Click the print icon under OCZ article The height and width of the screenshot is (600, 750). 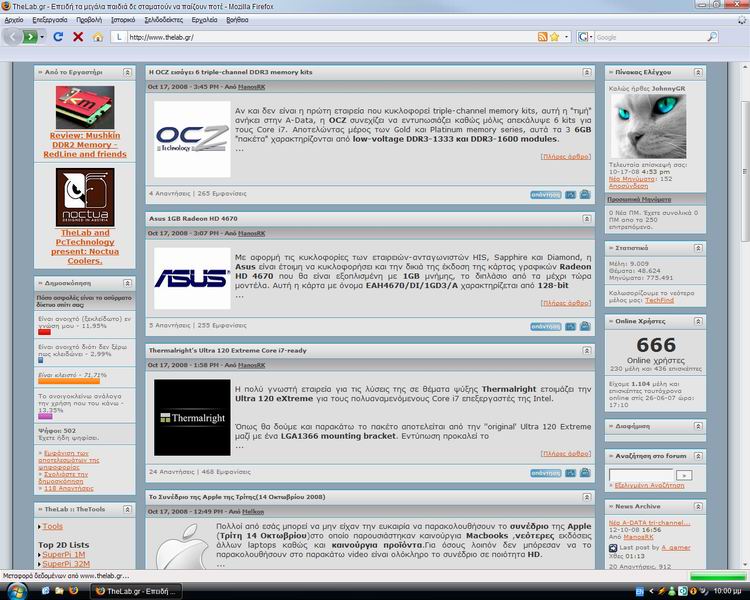pyautogui.click(x=585, y=194)
